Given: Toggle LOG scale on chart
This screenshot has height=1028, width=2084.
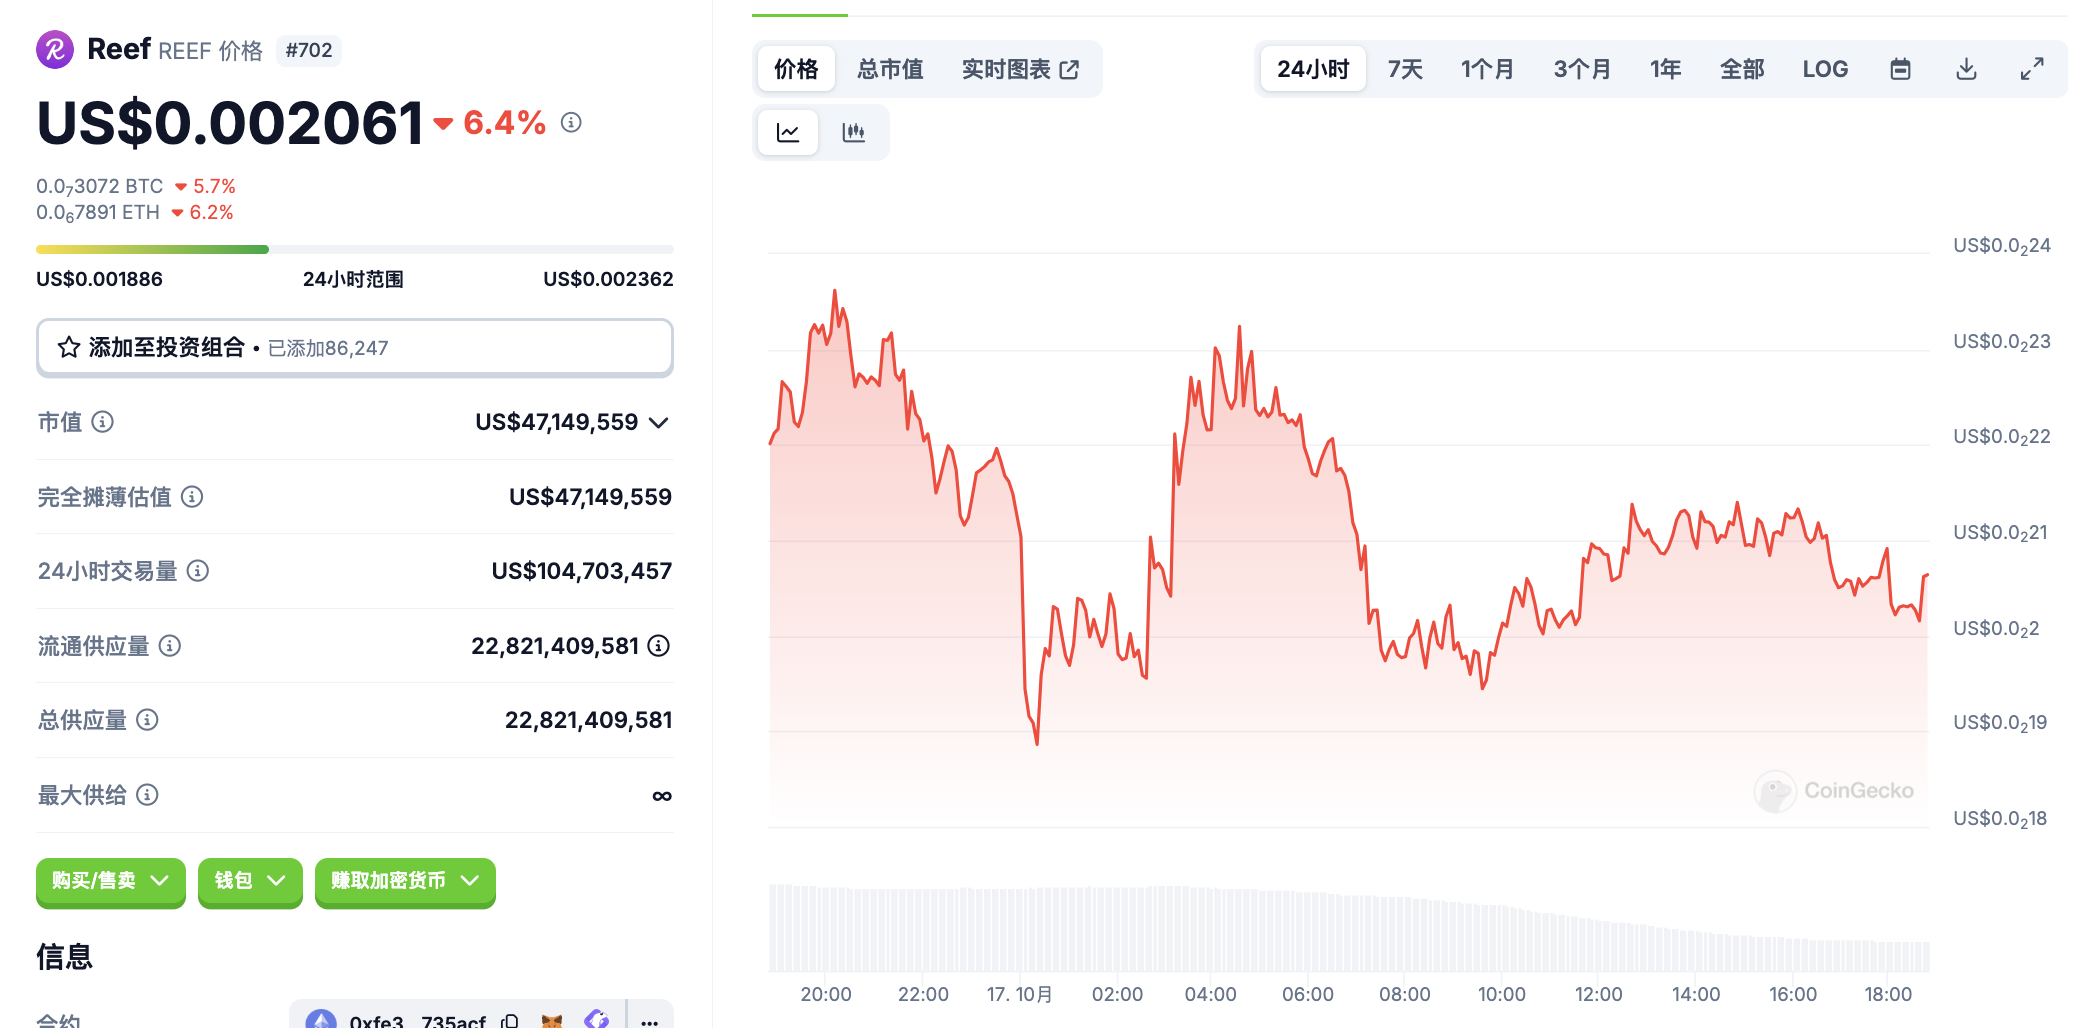Looking at the screenshot, I should 1825,69.
